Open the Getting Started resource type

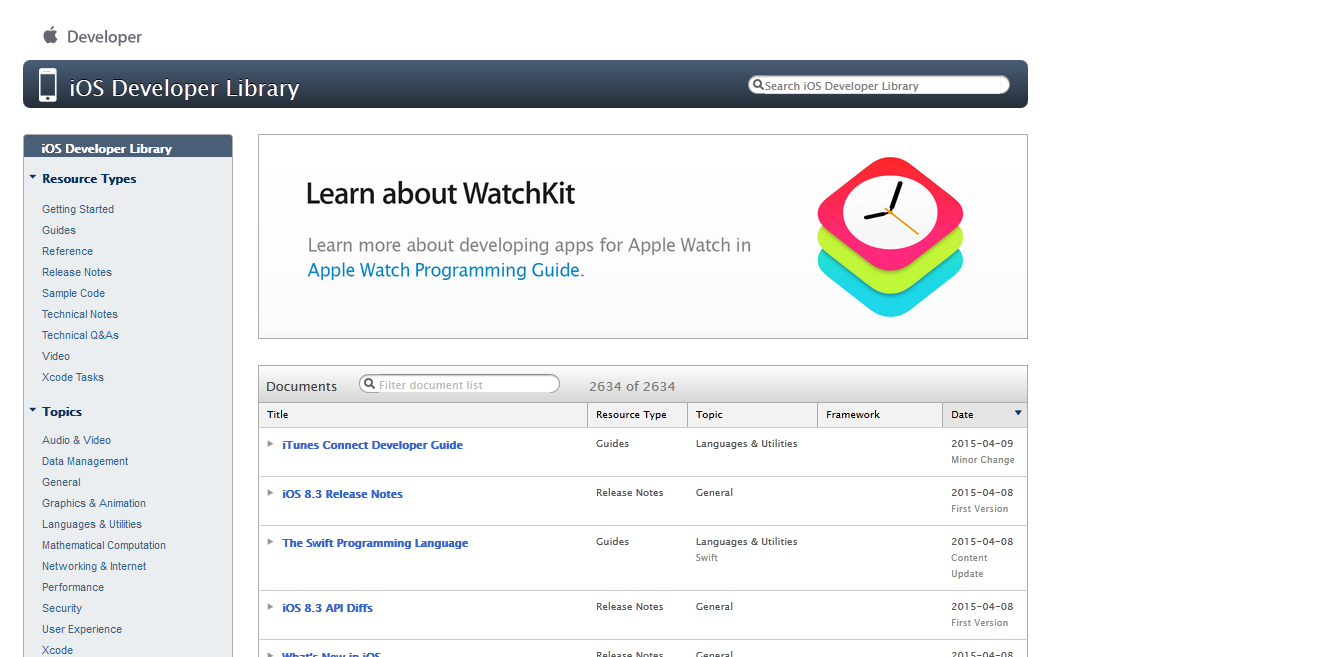(78, 209)
